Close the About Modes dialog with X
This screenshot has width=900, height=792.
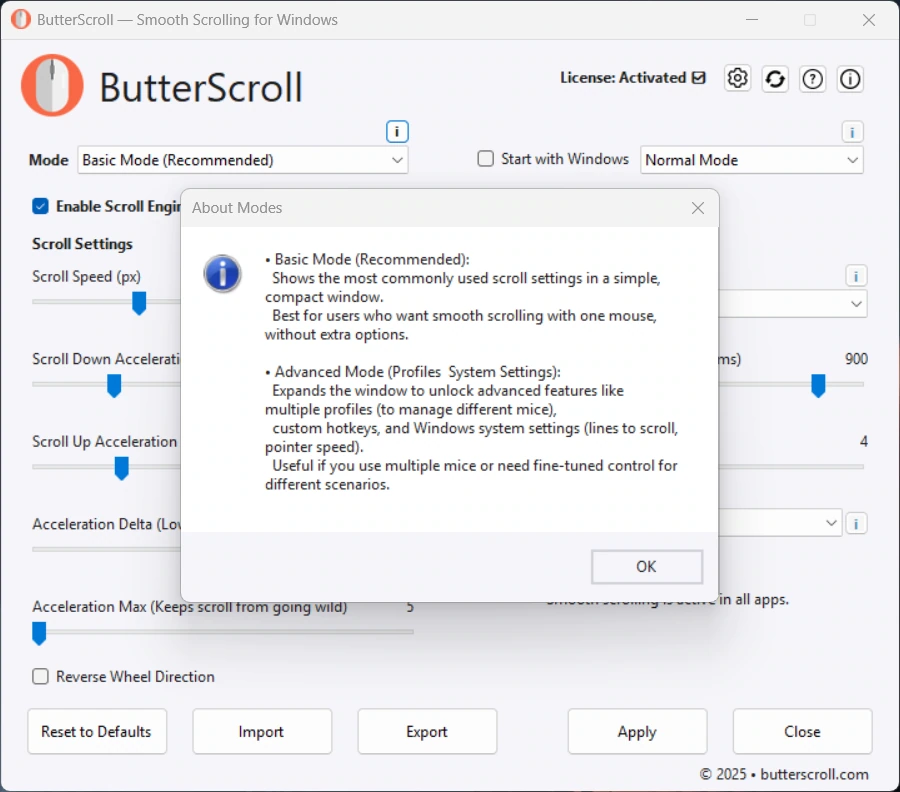click(x=697, y=208)
